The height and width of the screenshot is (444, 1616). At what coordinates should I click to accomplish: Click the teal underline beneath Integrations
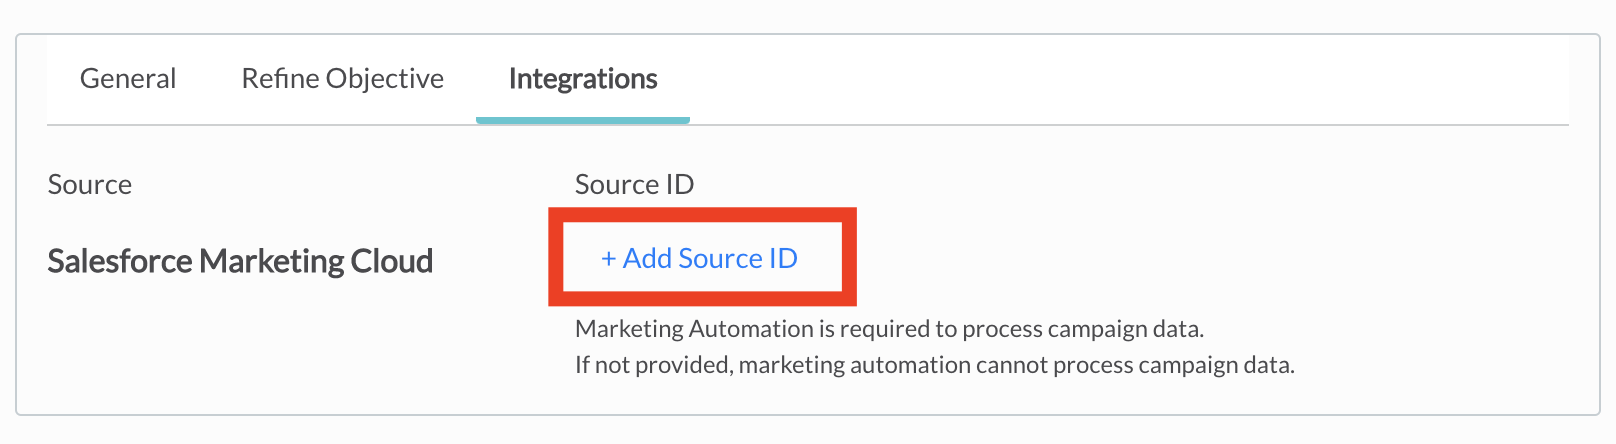583,120
